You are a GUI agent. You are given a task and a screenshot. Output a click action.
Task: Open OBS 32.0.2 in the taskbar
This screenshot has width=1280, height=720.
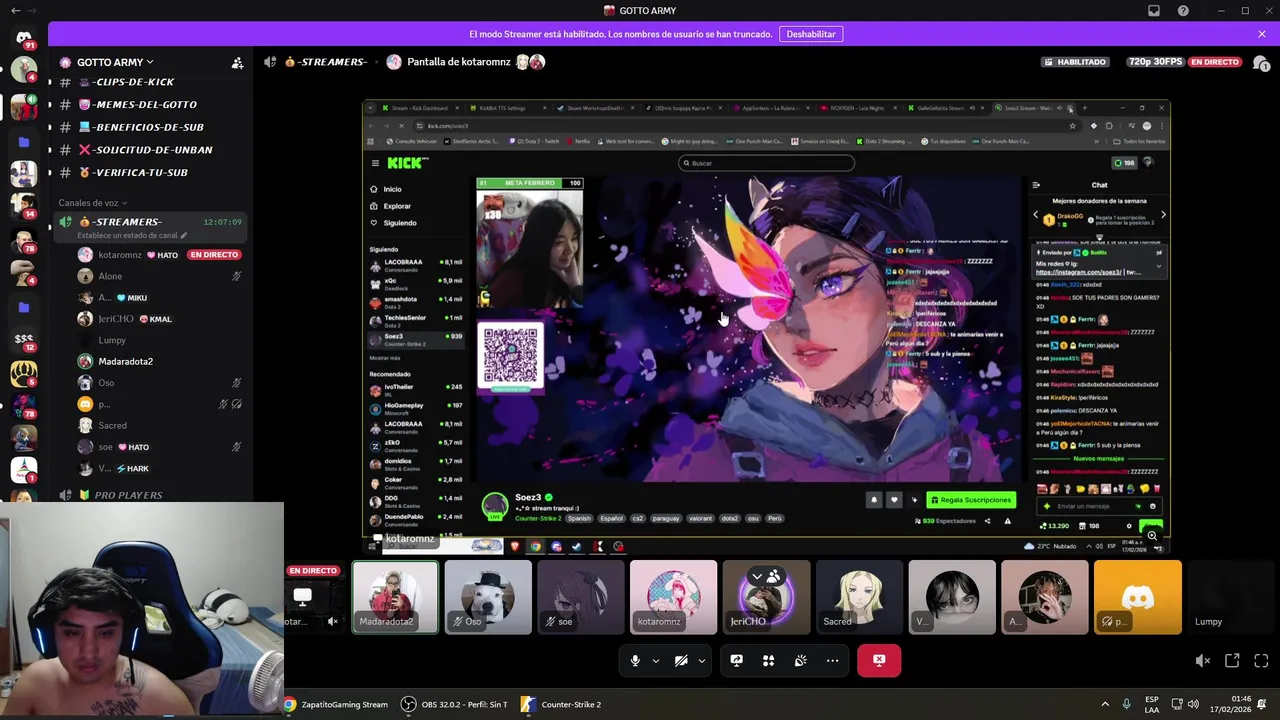[455, 705]
